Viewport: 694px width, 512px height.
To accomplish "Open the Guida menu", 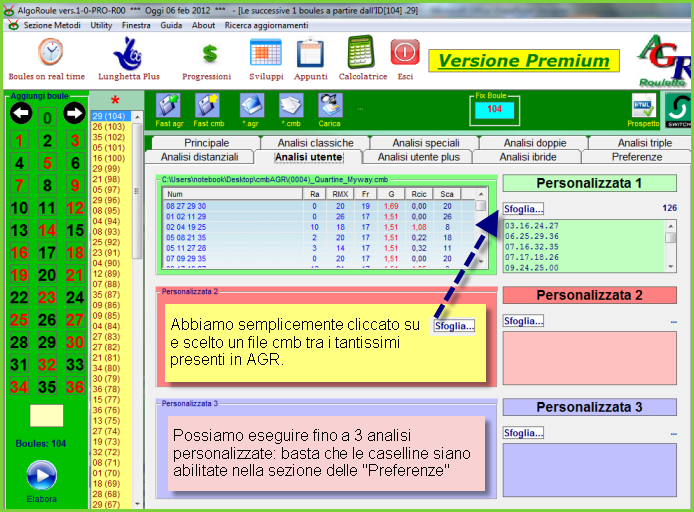I will tap(171, 25).
